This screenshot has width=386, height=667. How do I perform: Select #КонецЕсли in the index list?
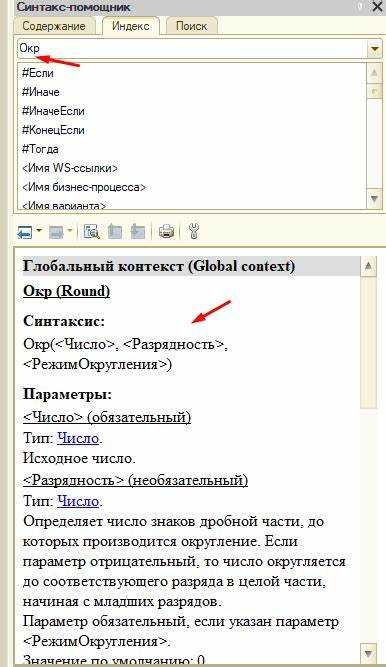[53, 130]
